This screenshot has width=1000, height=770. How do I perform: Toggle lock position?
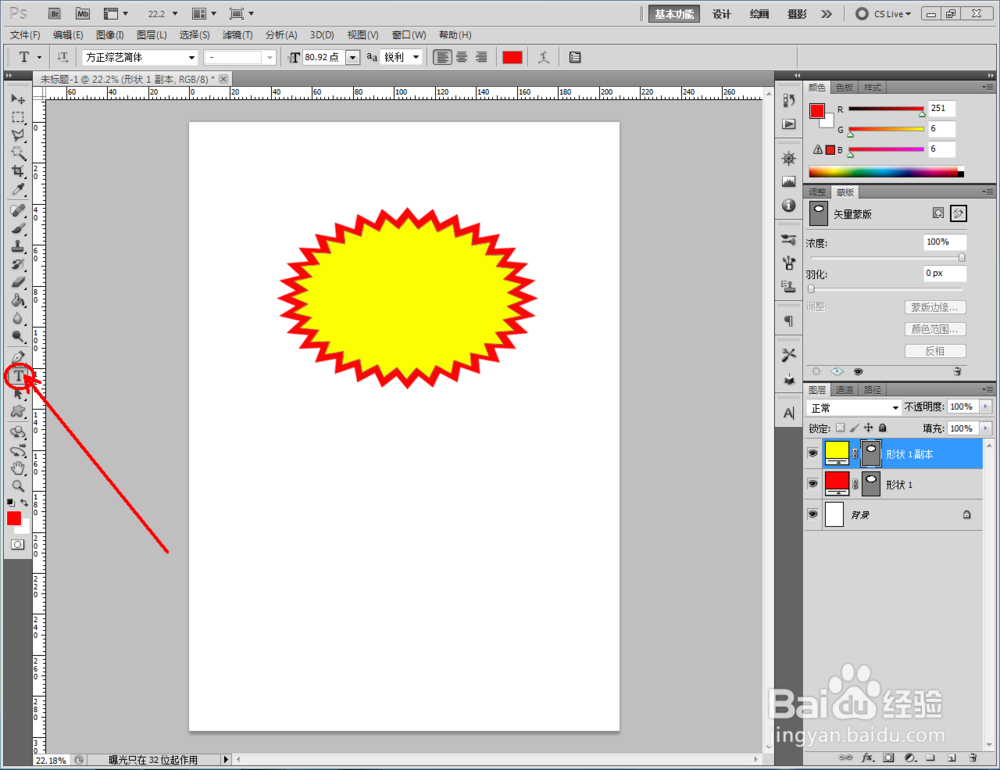click(x=868, y=428)
